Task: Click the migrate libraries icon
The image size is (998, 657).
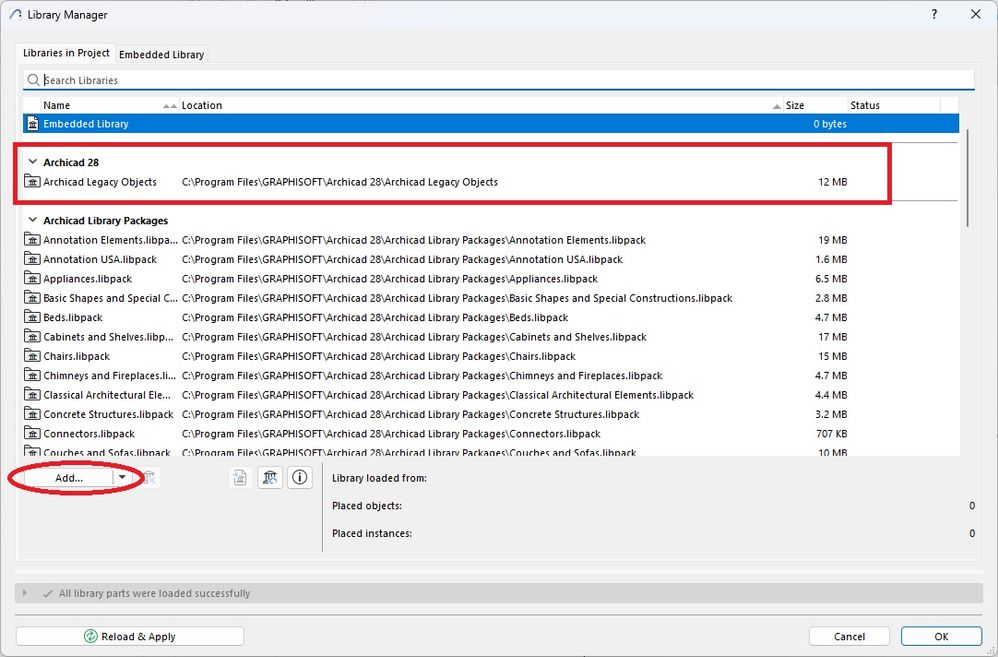Action: (x=270, y=477)
